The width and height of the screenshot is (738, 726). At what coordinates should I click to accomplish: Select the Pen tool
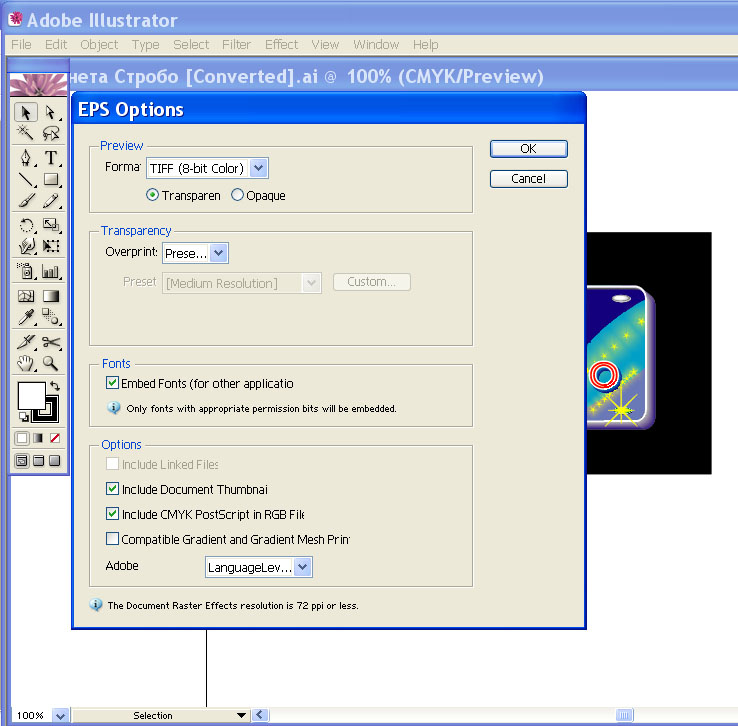pyautogui.click(x=25, y=158)
